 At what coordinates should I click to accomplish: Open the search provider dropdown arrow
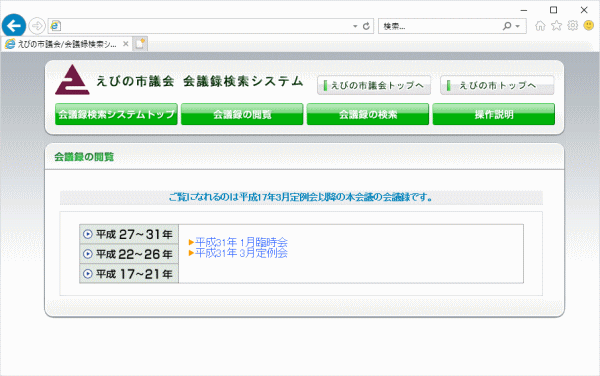(518, 26)
